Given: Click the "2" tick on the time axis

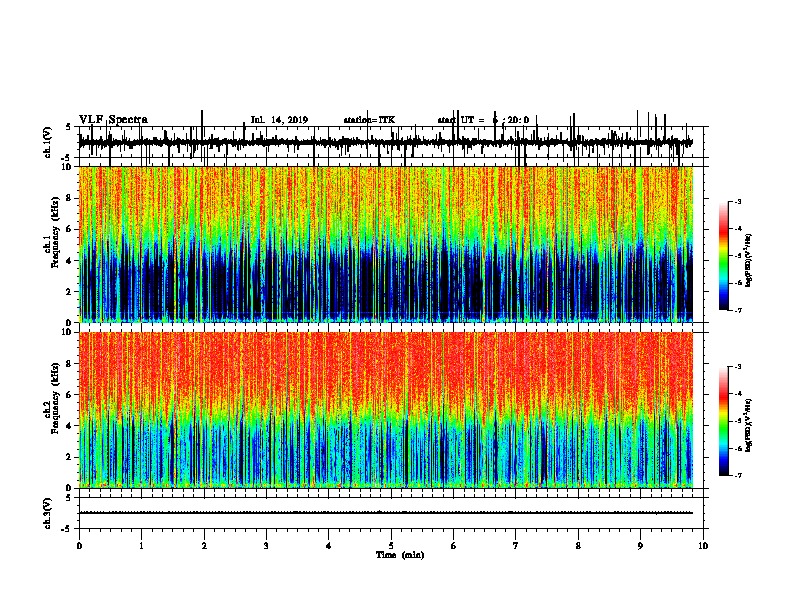Looking at the screenshot, I should tap(204, 546).
